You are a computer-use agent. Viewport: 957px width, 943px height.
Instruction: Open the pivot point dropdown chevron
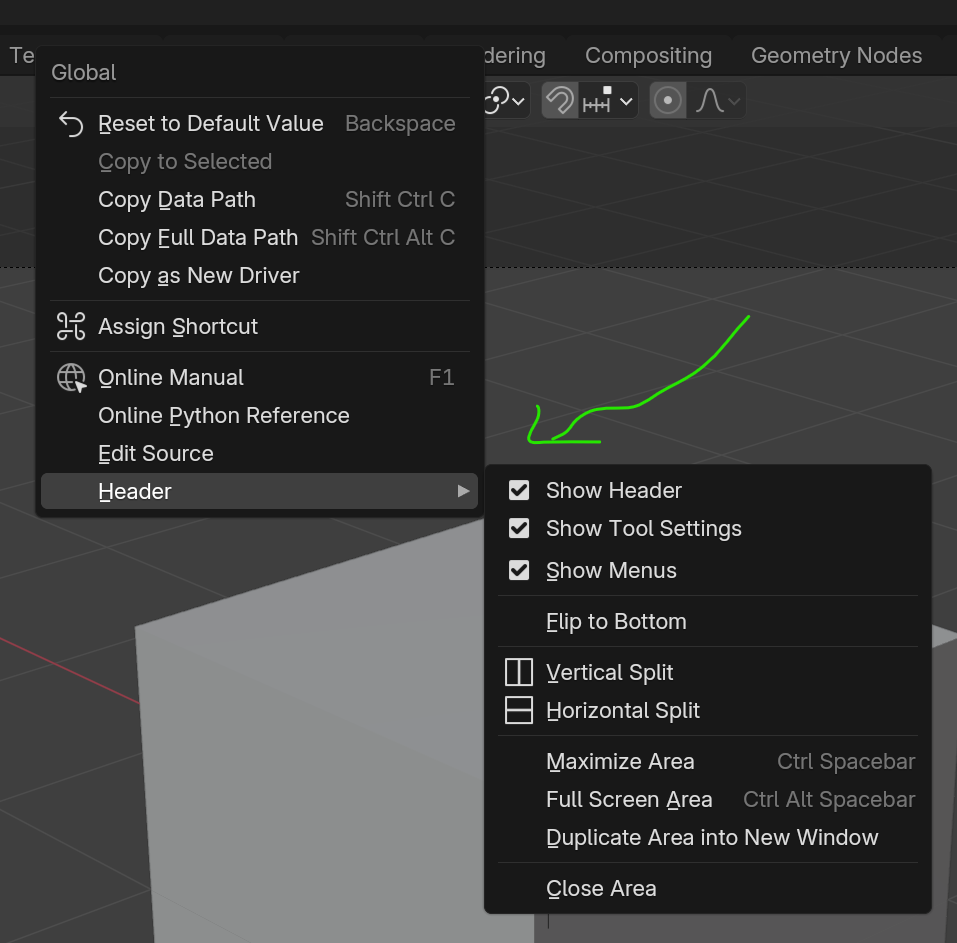click(518, 101)
